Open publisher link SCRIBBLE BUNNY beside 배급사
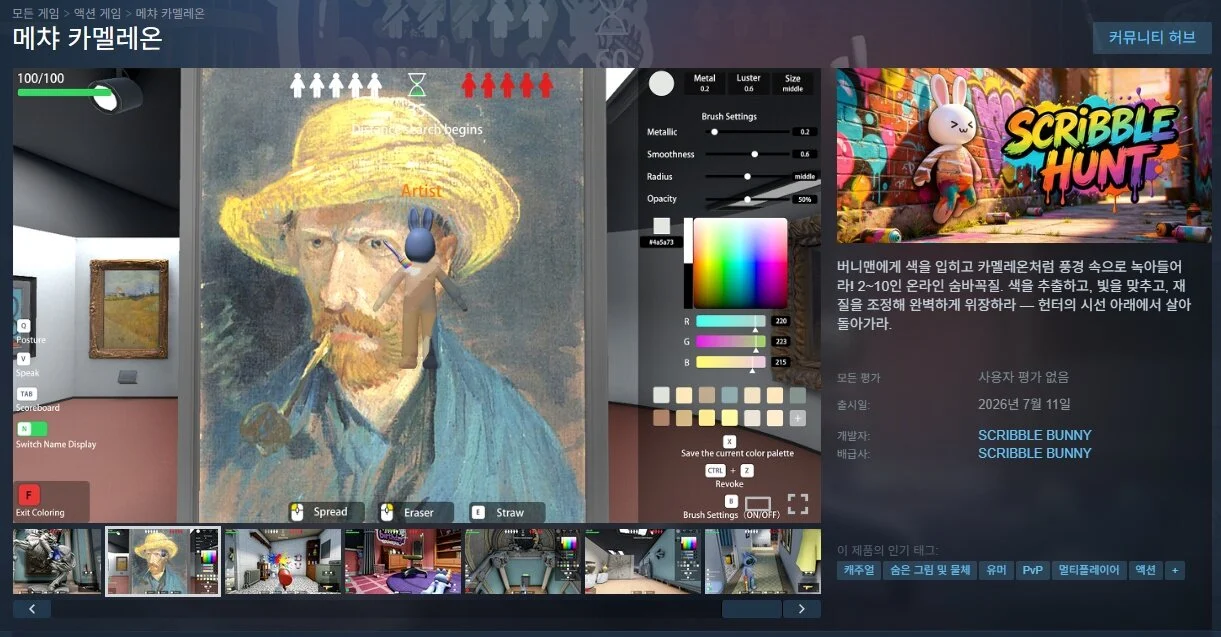This screenshot has width=1221, height=637. point(1034,453)
